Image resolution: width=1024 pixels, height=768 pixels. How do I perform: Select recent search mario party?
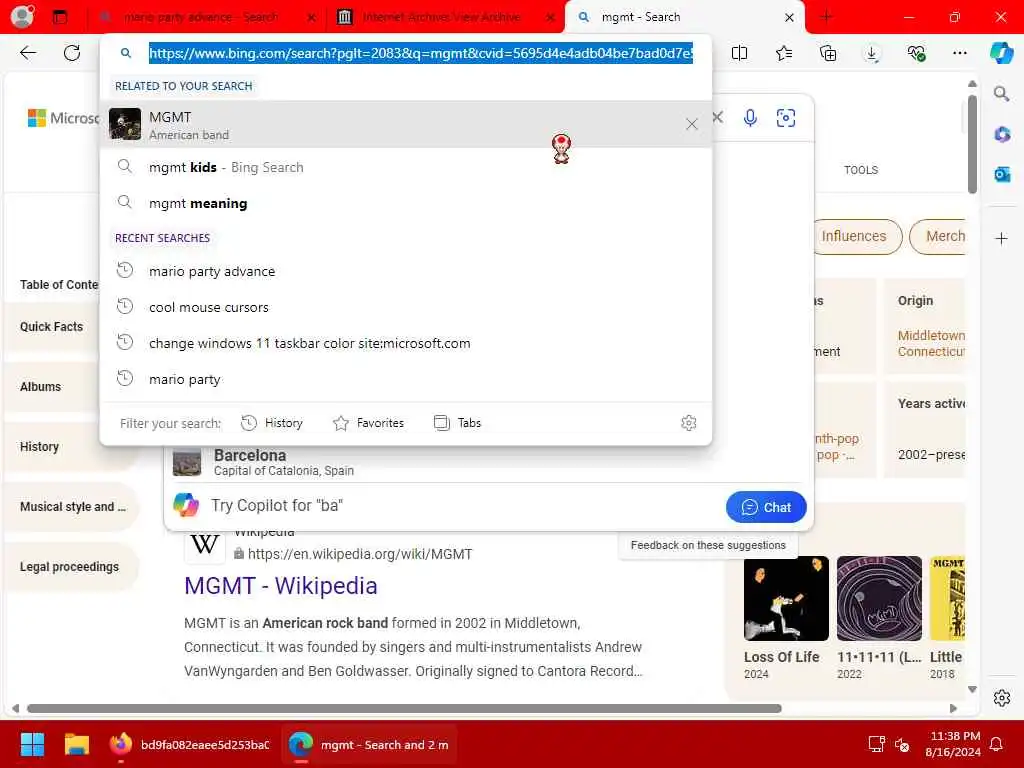tap(406, 379)
